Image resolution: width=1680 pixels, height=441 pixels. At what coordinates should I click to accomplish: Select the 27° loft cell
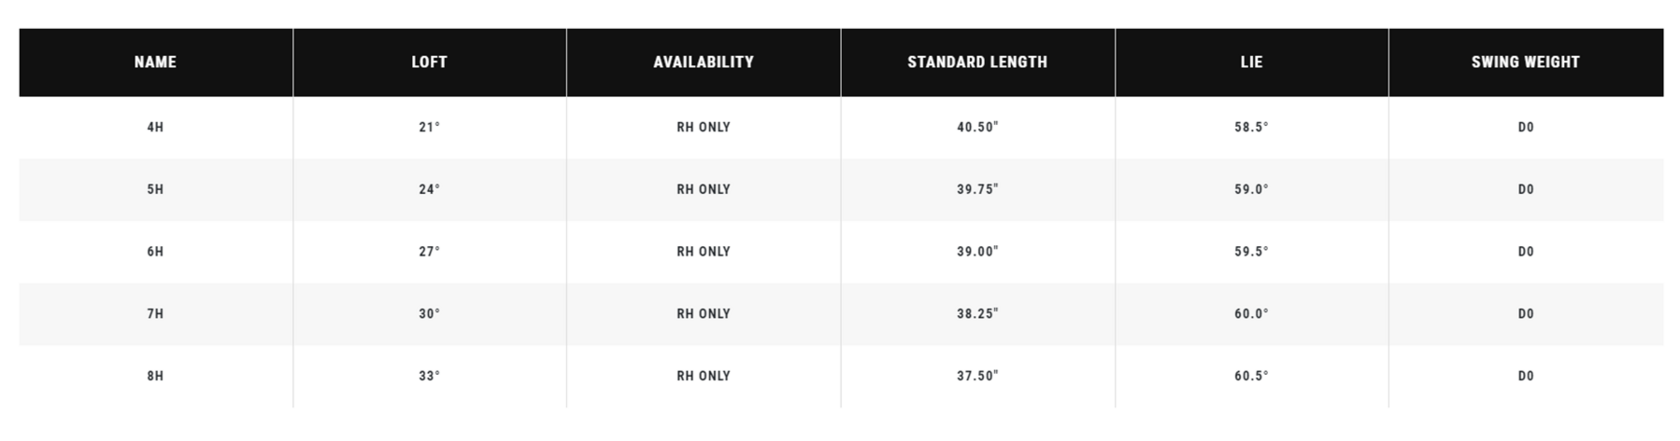coord(429,251)
